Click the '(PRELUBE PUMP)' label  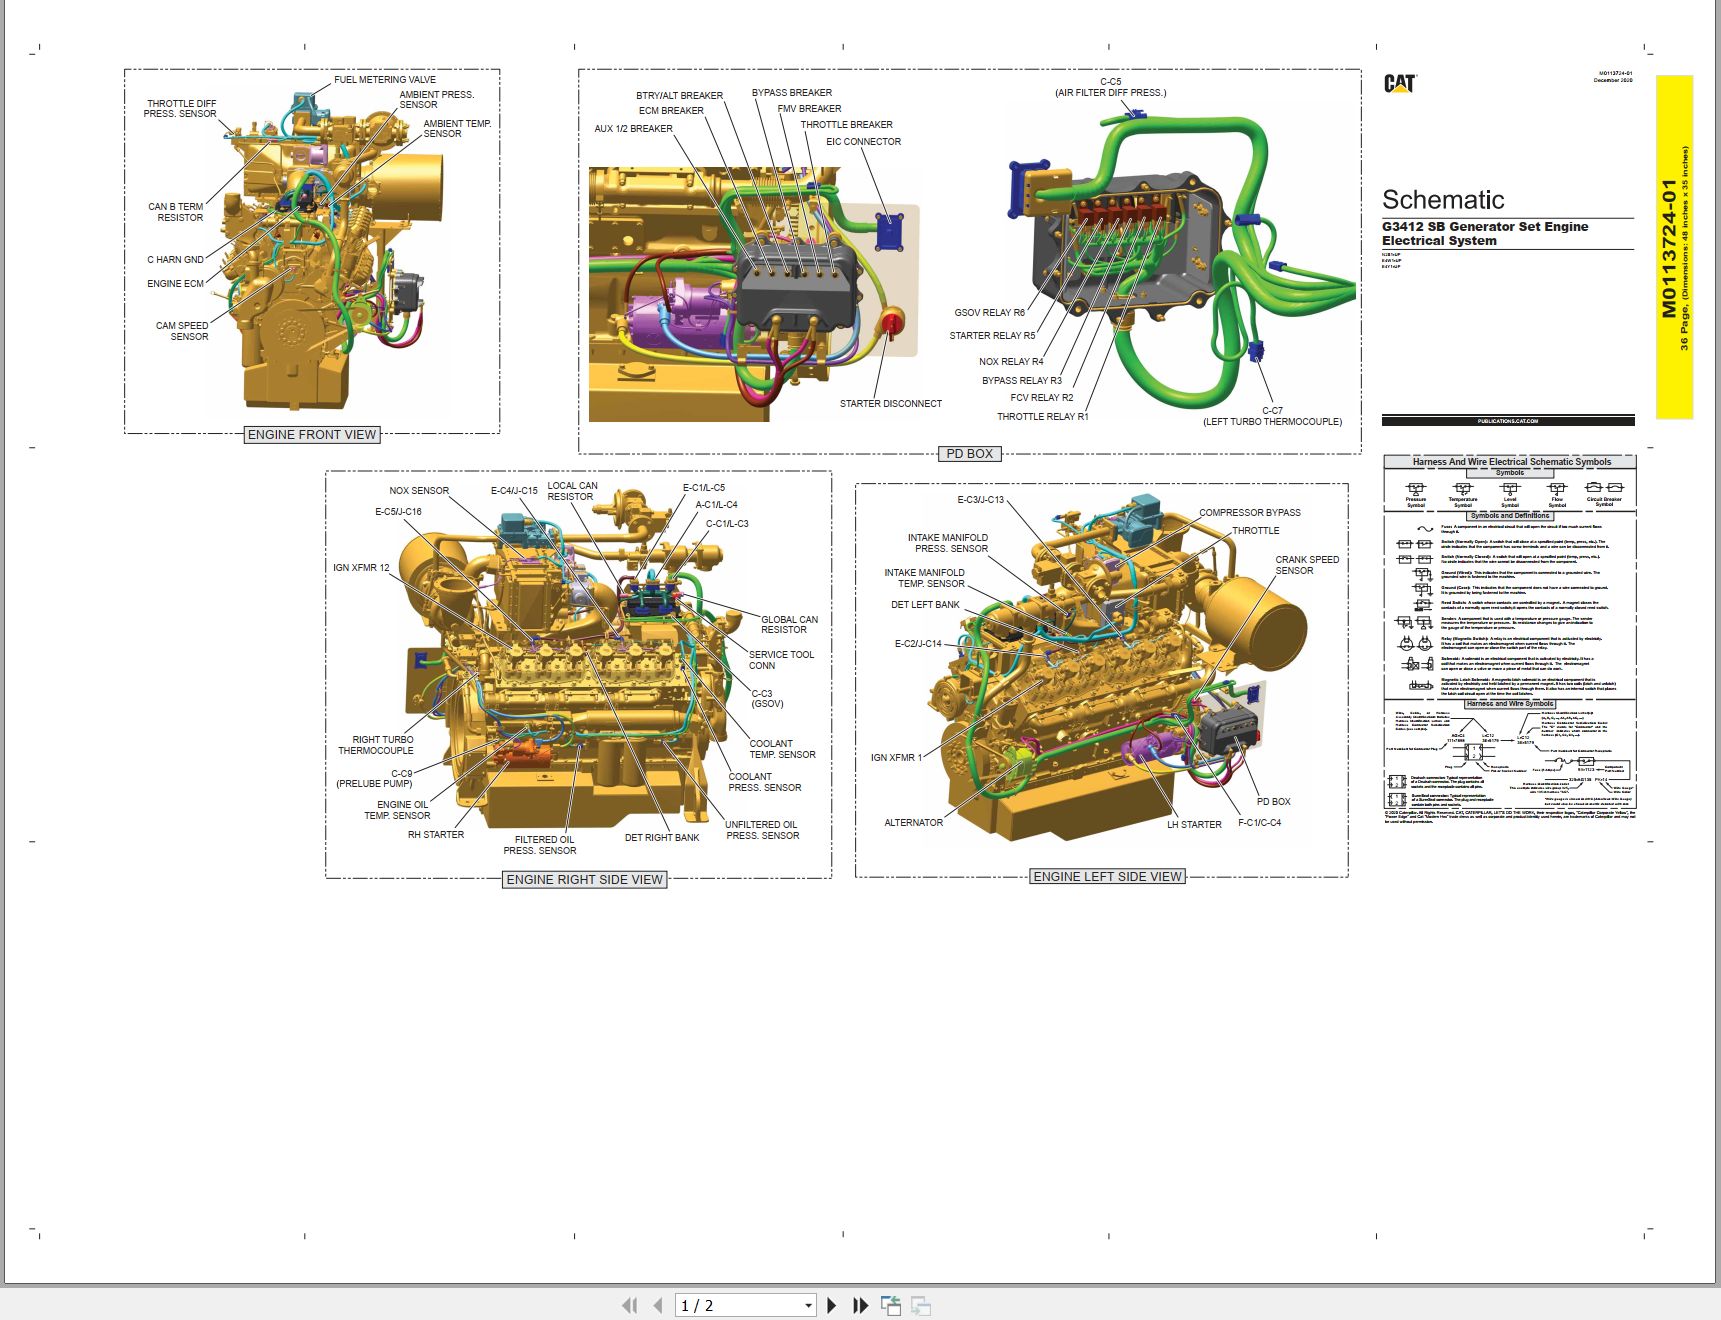[x=374, y=784]
